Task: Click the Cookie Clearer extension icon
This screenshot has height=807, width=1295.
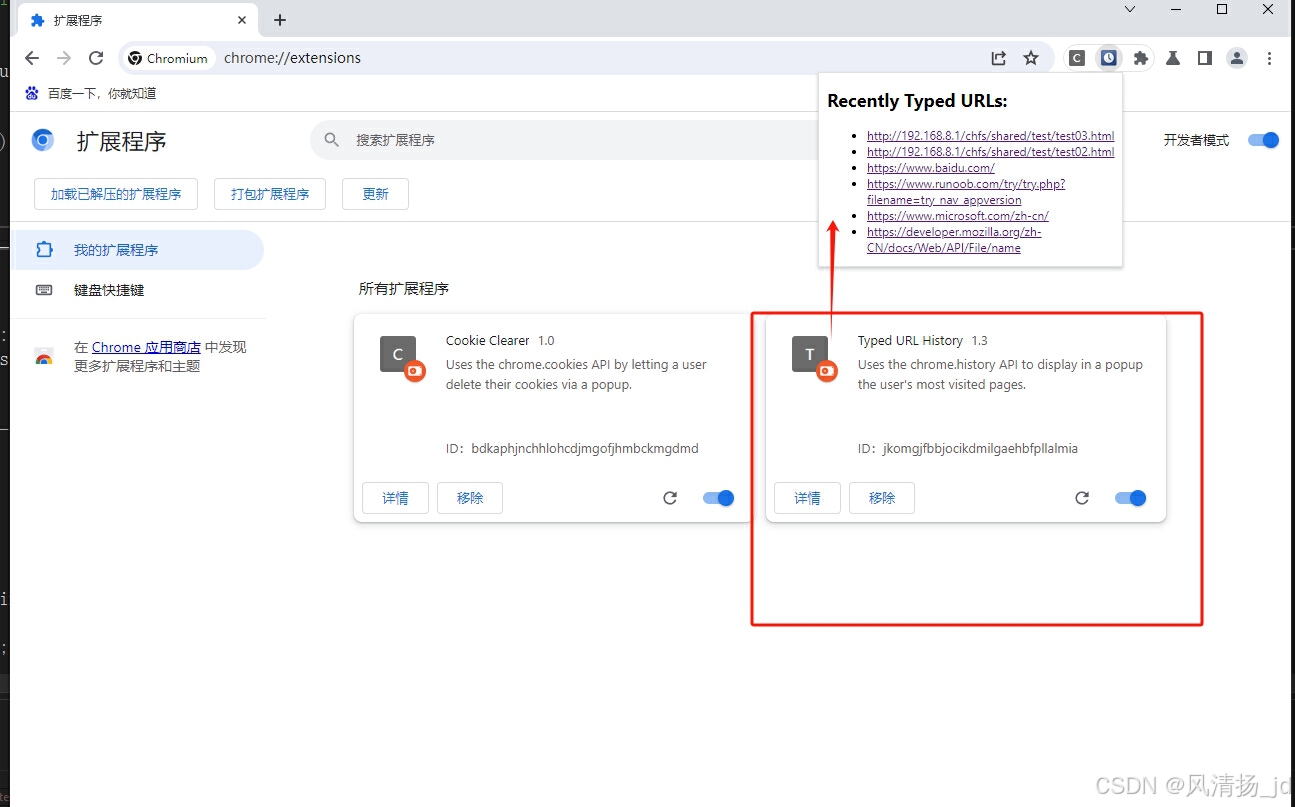Action: [x=398, y=356]
